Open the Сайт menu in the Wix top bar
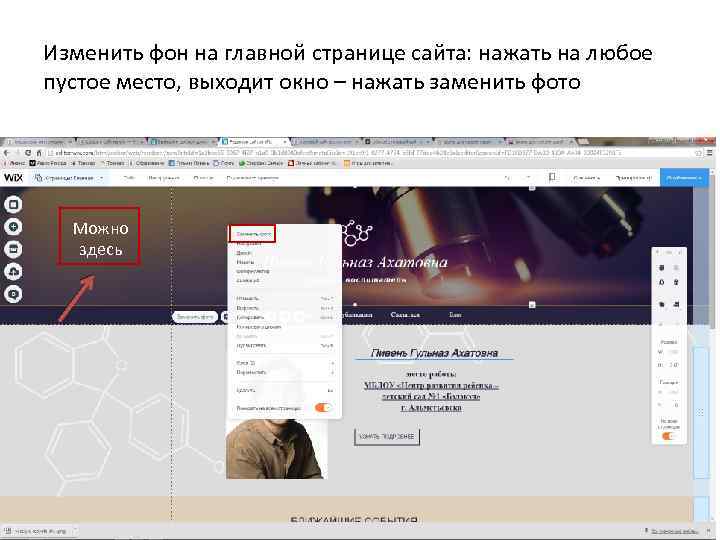This screenshot has height=540, width=720. tap(129, 178)
